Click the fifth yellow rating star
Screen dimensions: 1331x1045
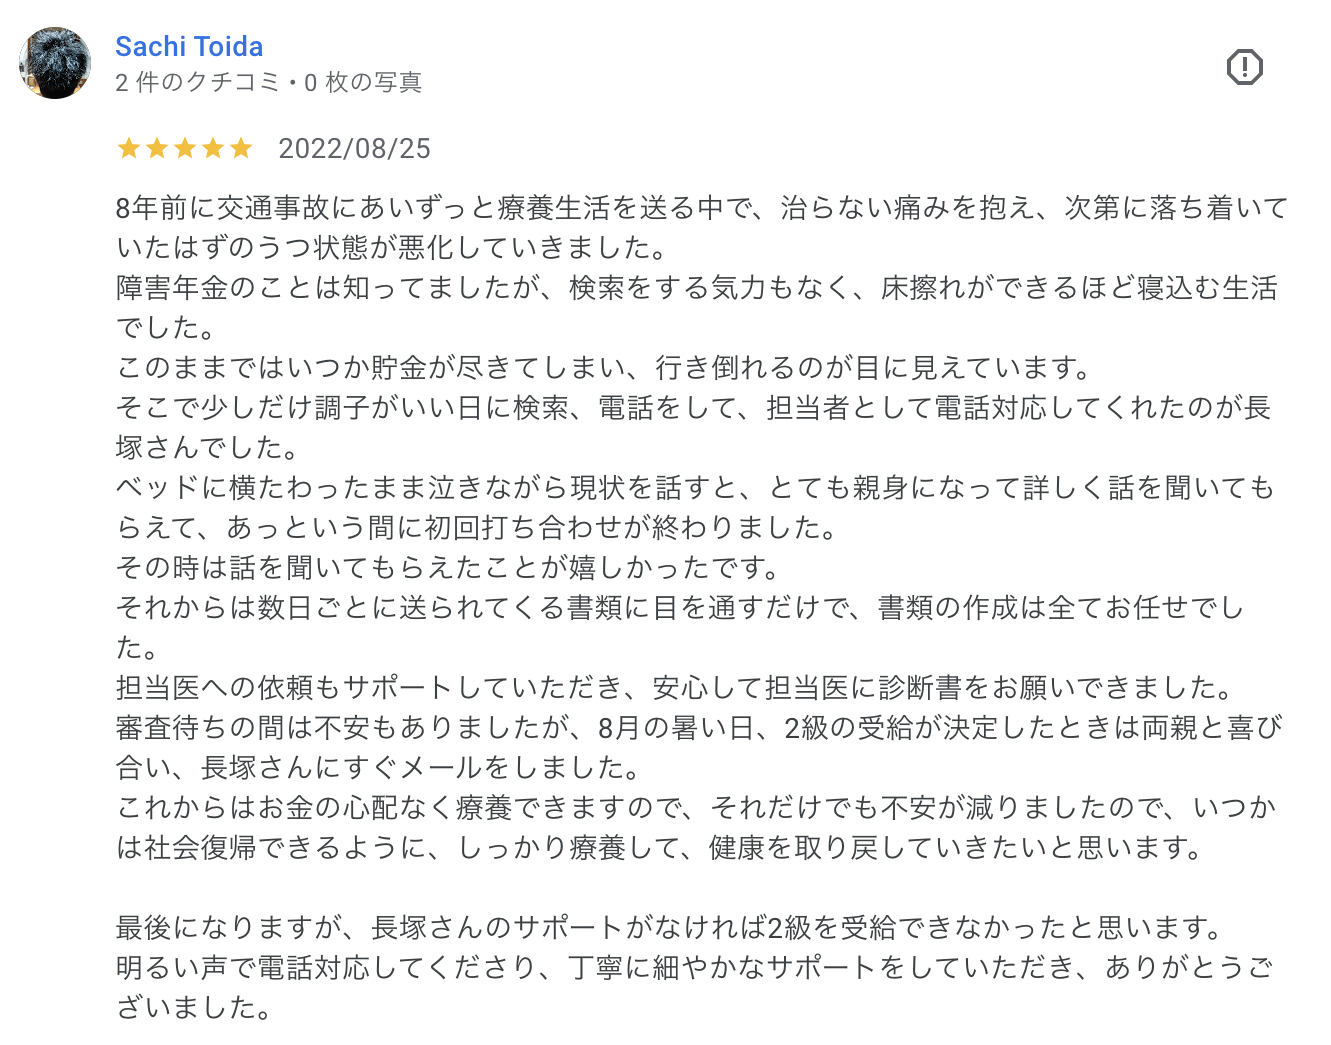click(x=241, y=149)
